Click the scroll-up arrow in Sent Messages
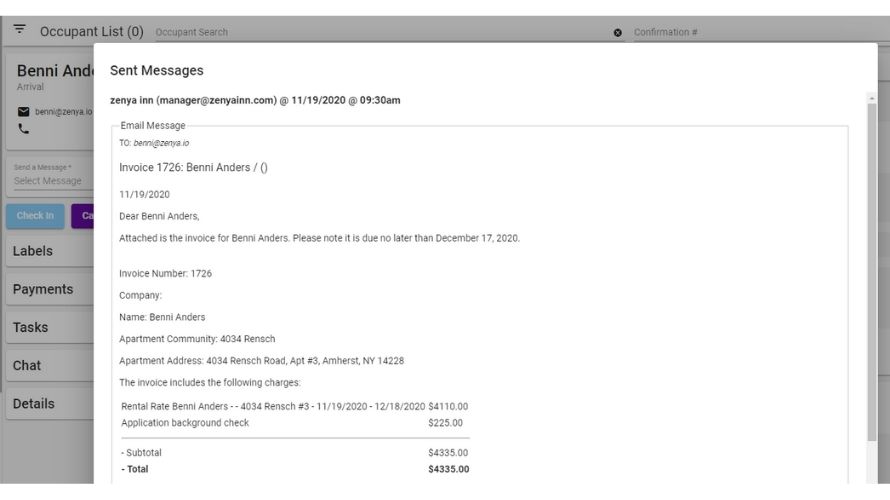 [871, 98]
